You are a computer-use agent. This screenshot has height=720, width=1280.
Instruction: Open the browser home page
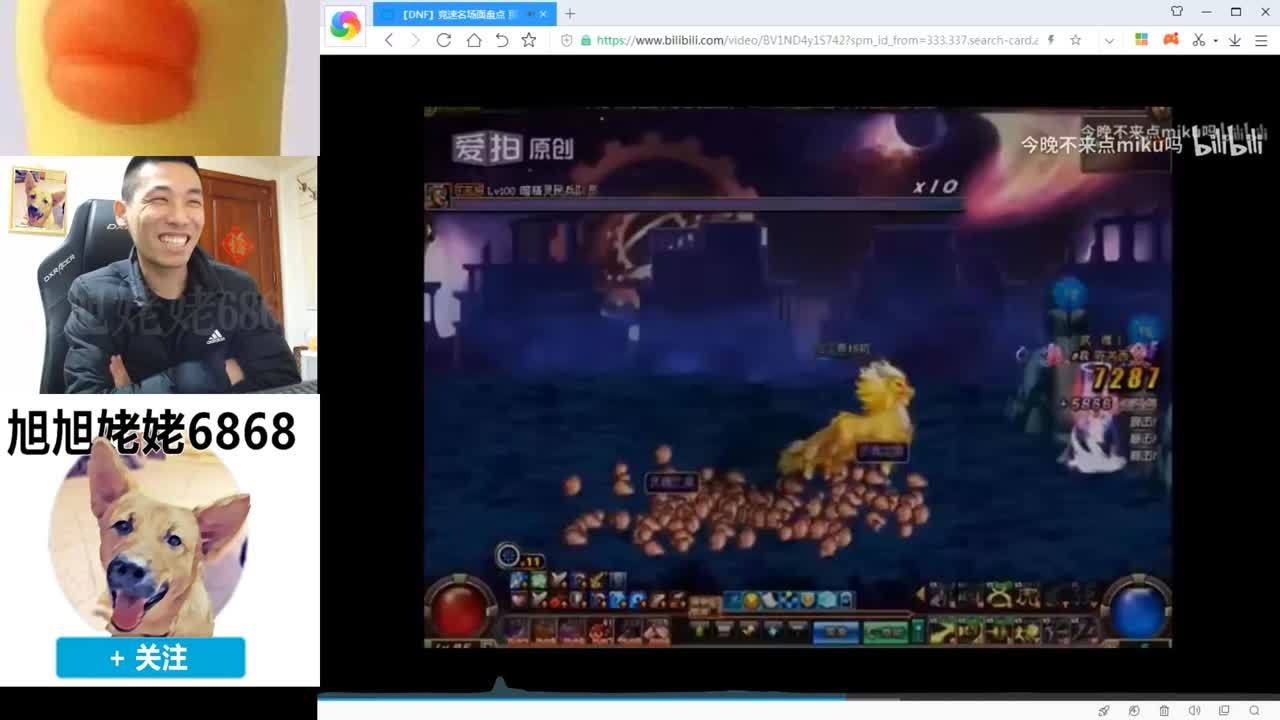473,40
